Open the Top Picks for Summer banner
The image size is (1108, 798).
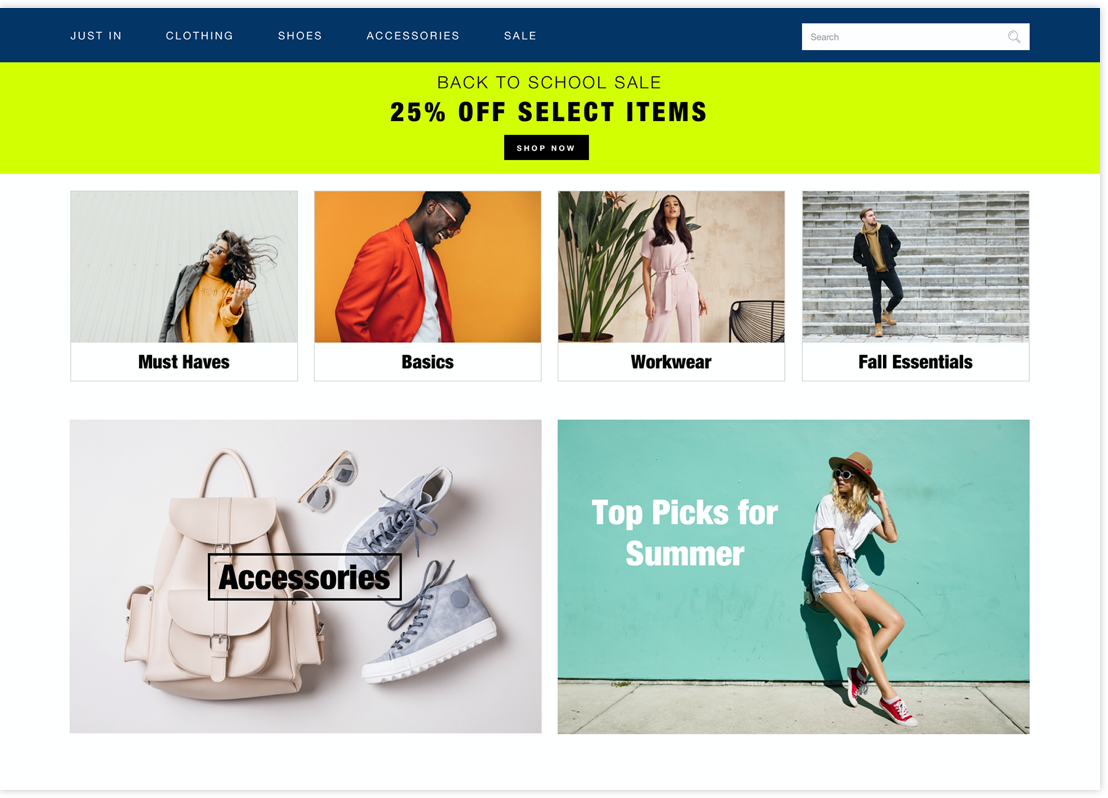pyautogui.click(x=794, y=577)
